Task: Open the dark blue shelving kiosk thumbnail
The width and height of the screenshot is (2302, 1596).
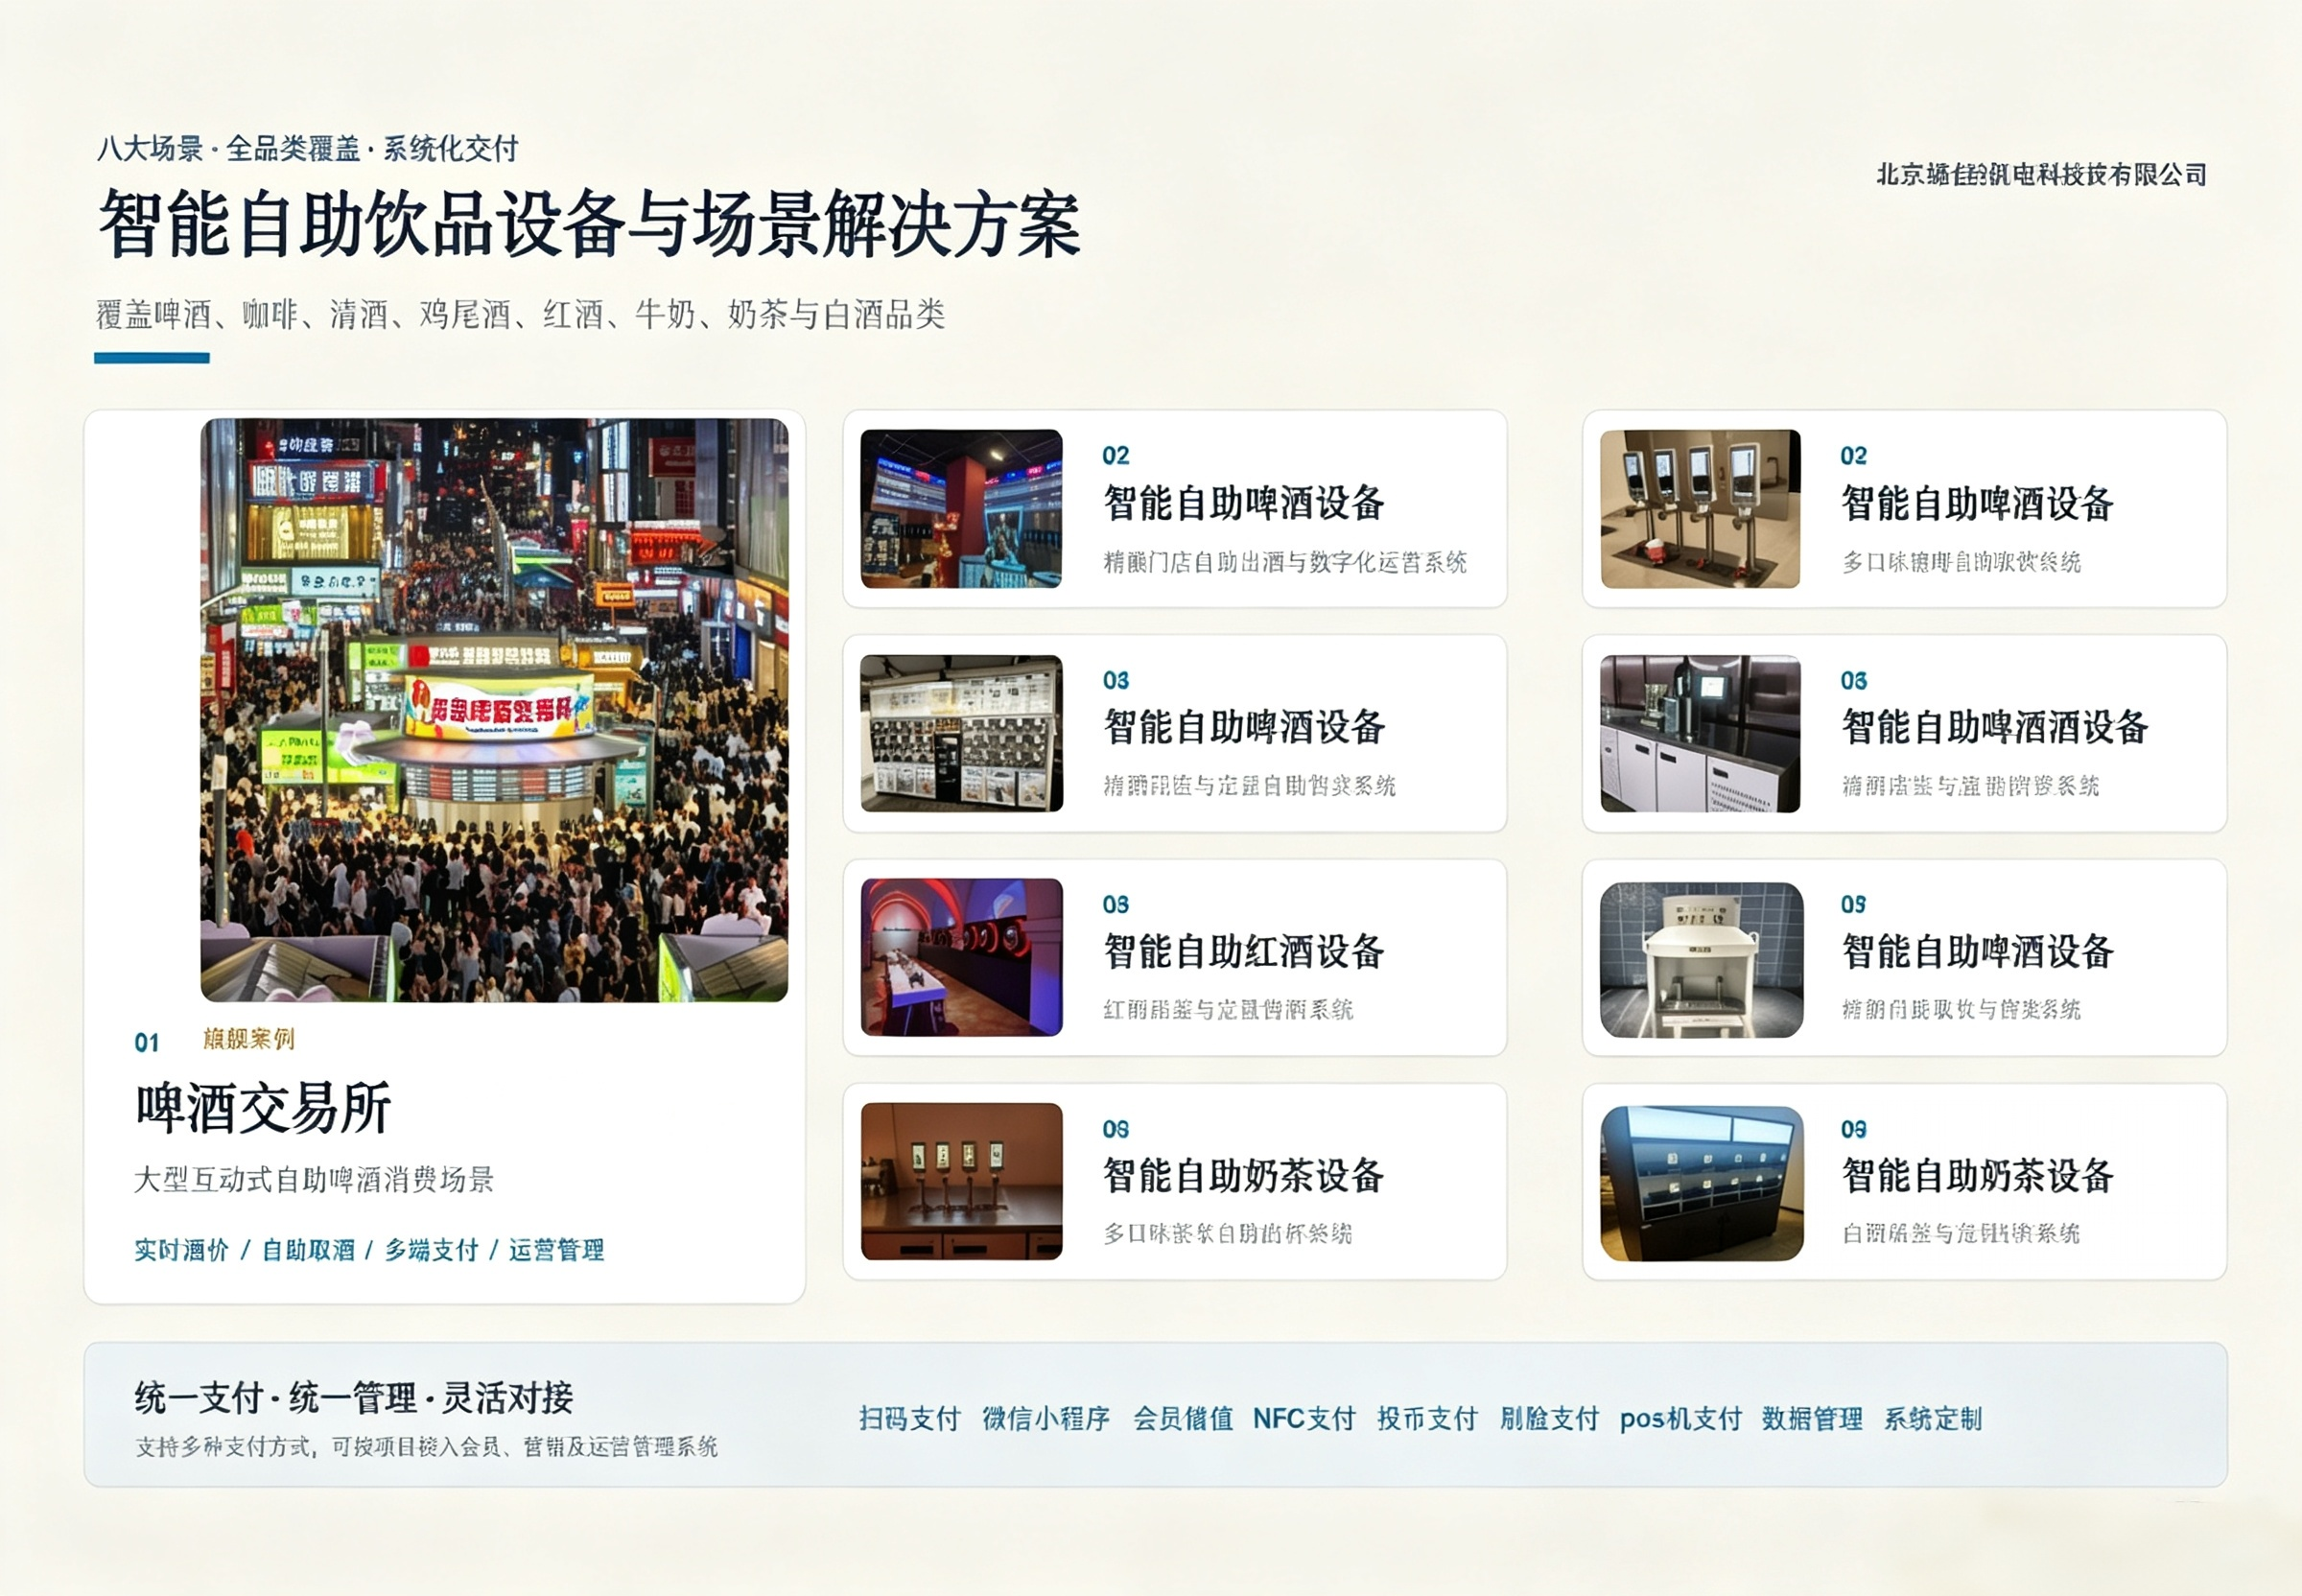Action: click(1701, 1183)
